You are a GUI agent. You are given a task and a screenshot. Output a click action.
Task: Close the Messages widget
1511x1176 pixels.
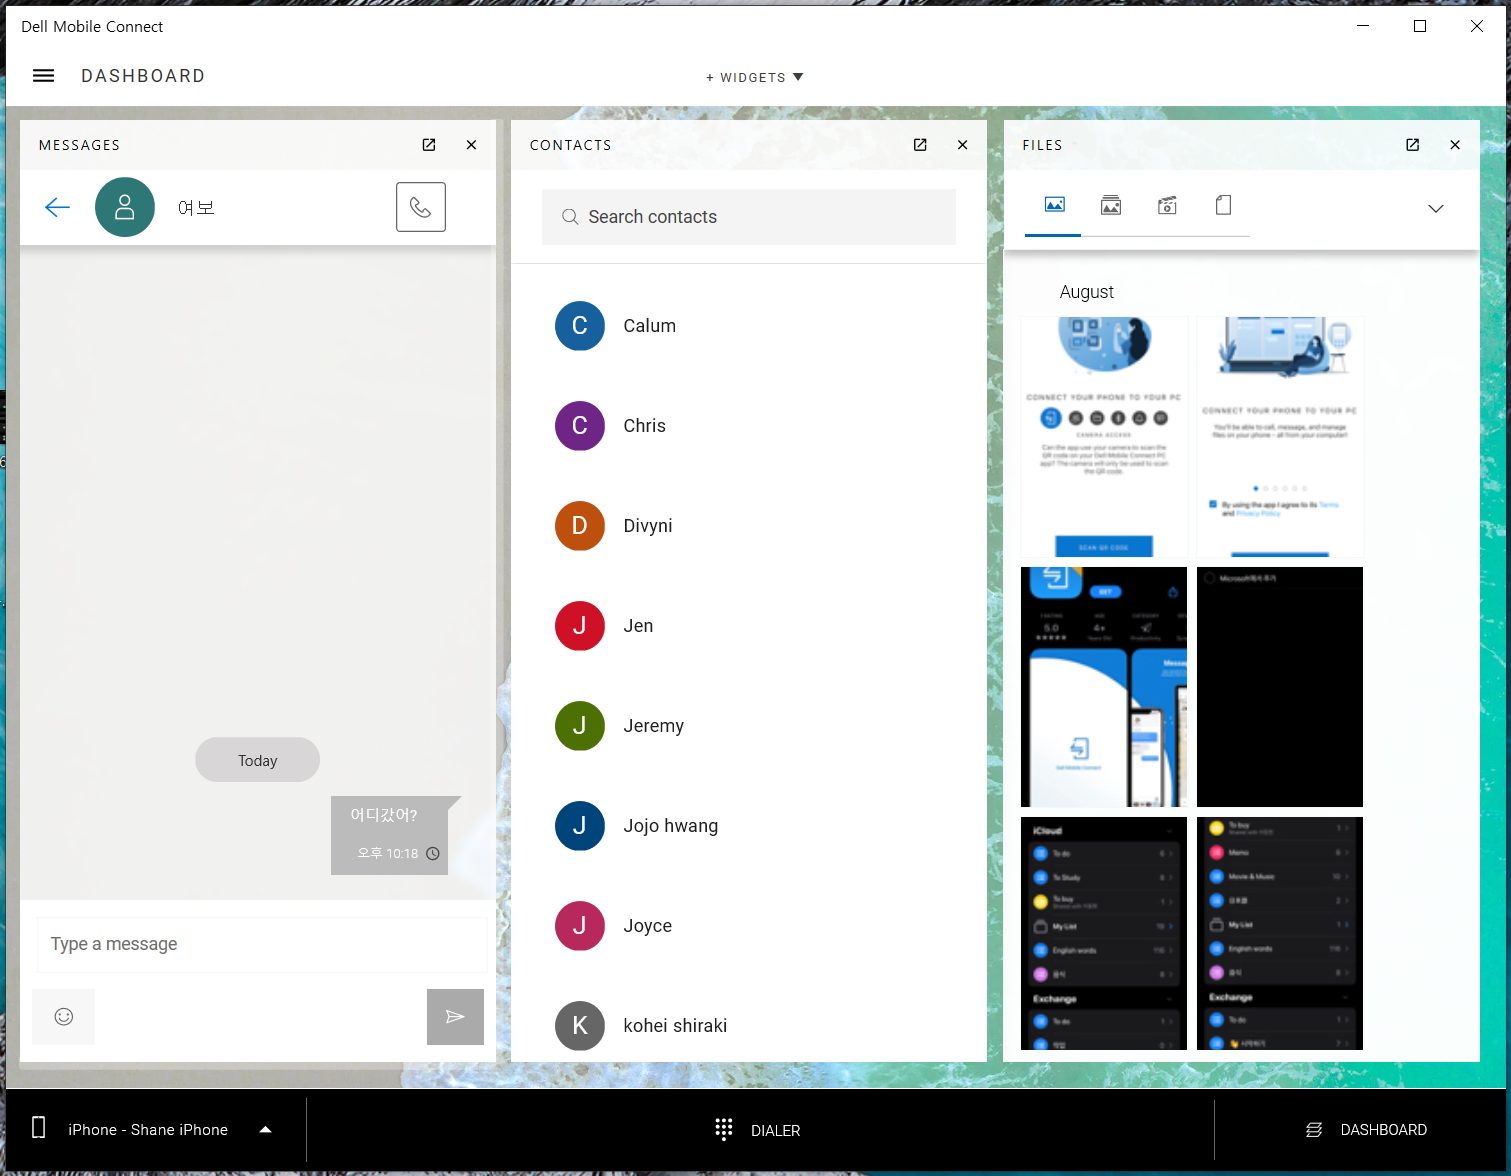pyautogui.click(x=471, y=145)
